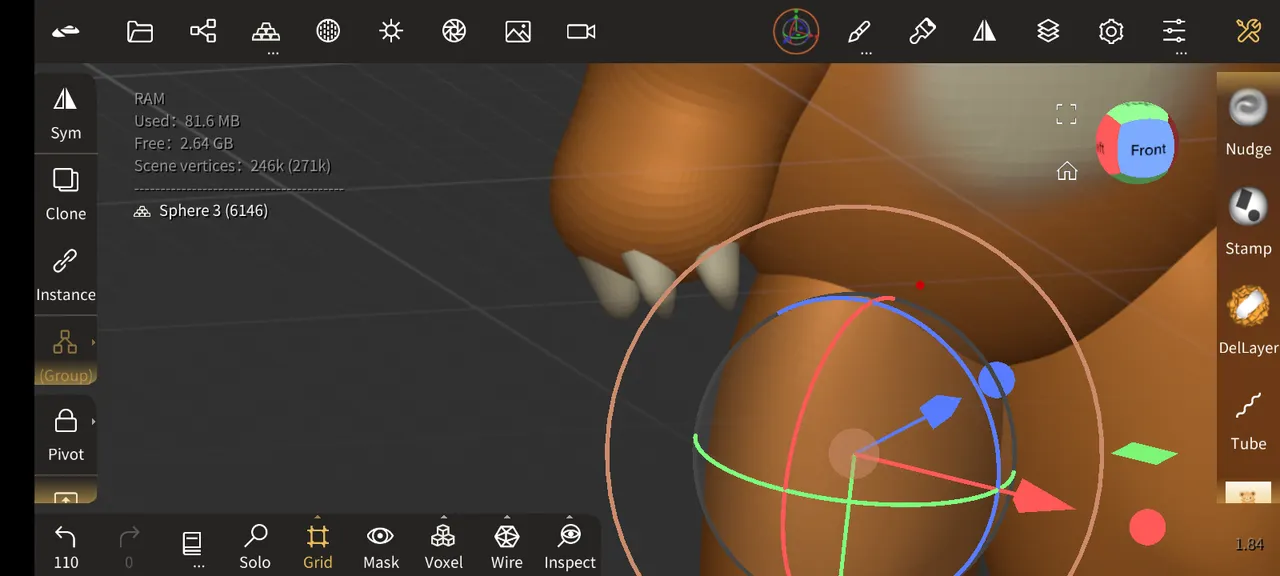Open the Debug wrench tools menu
Viewport: 1280px width, 576px height.
coord(1248,31)
